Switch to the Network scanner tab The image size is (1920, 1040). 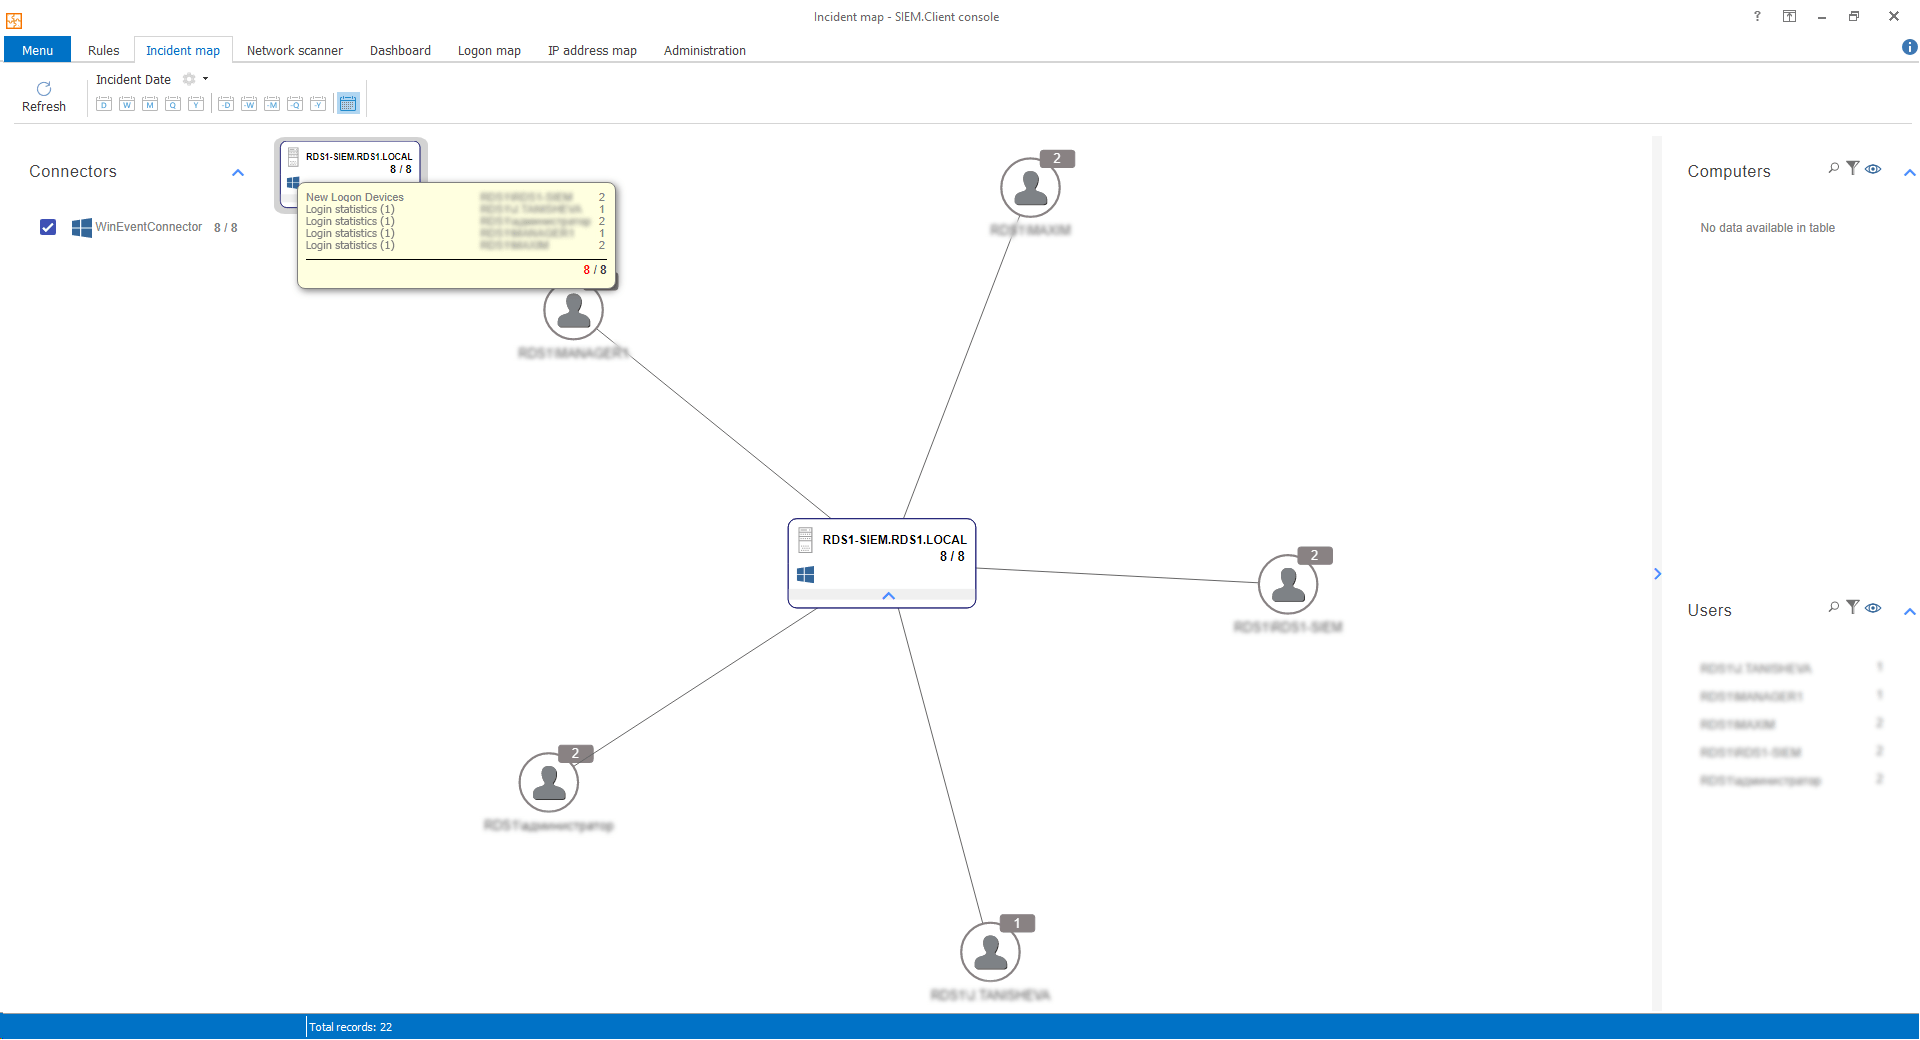[x=294, y=50]
